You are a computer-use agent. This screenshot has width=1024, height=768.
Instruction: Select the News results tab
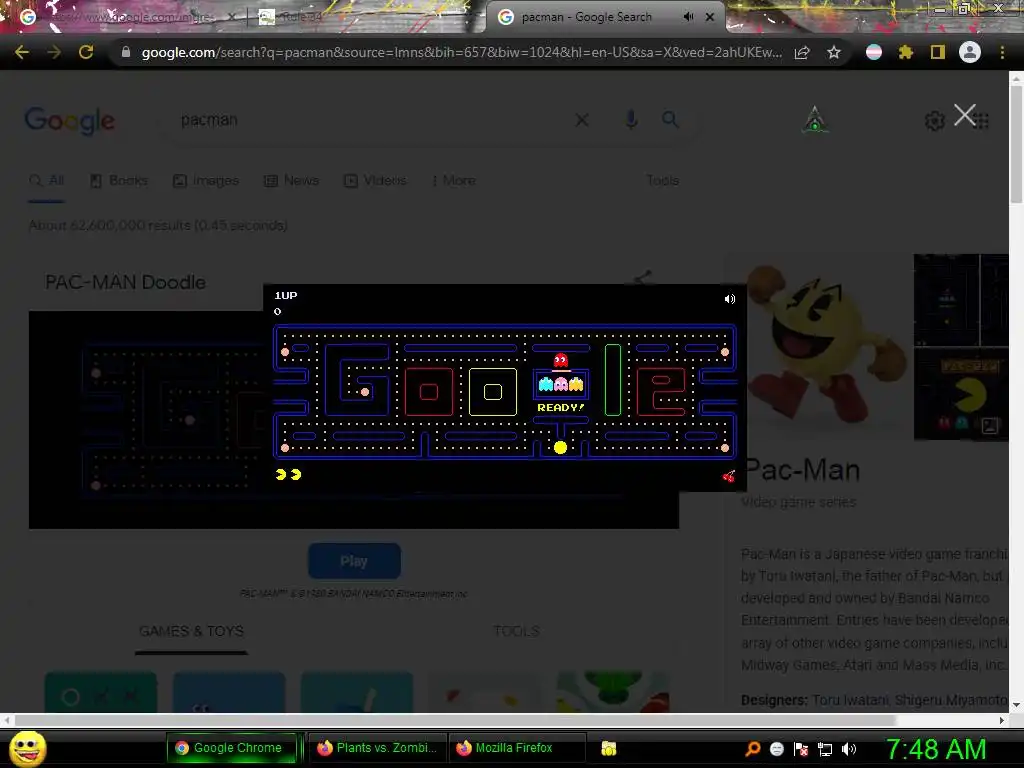[291, 180]
